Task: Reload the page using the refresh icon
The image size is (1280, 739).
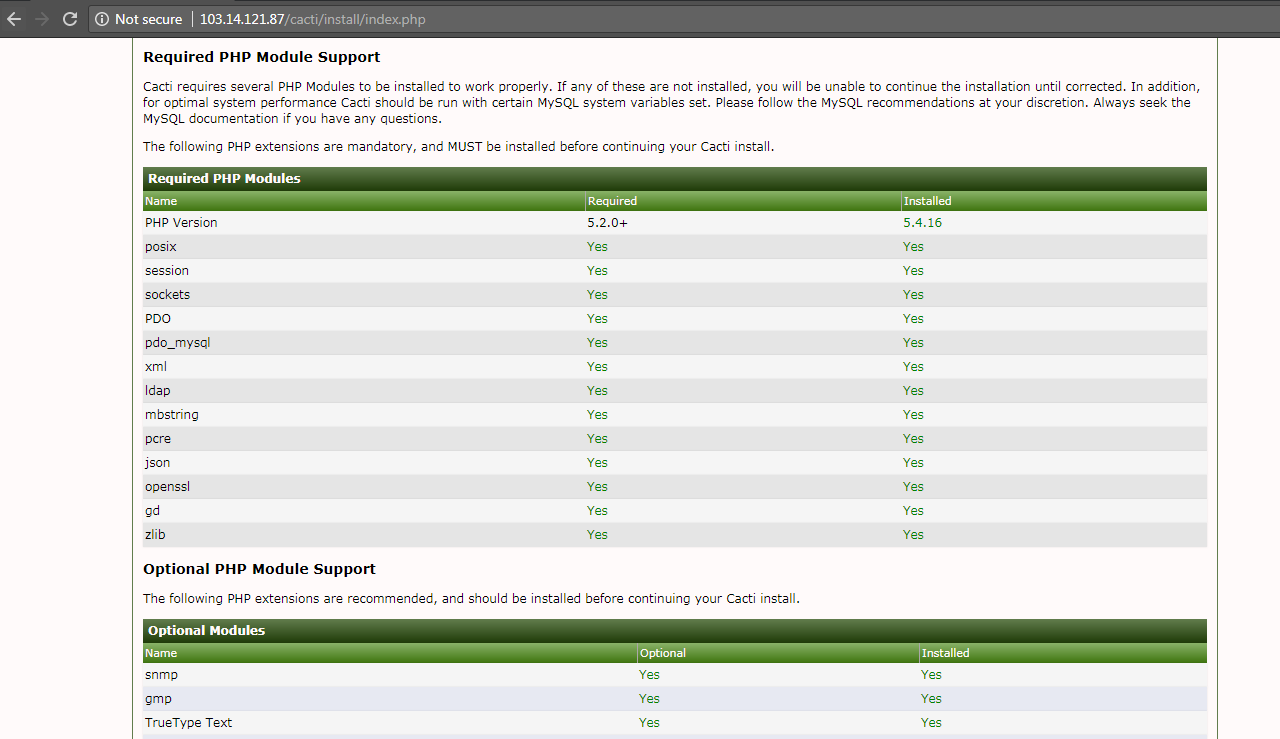Action: (x=69, y=18)
